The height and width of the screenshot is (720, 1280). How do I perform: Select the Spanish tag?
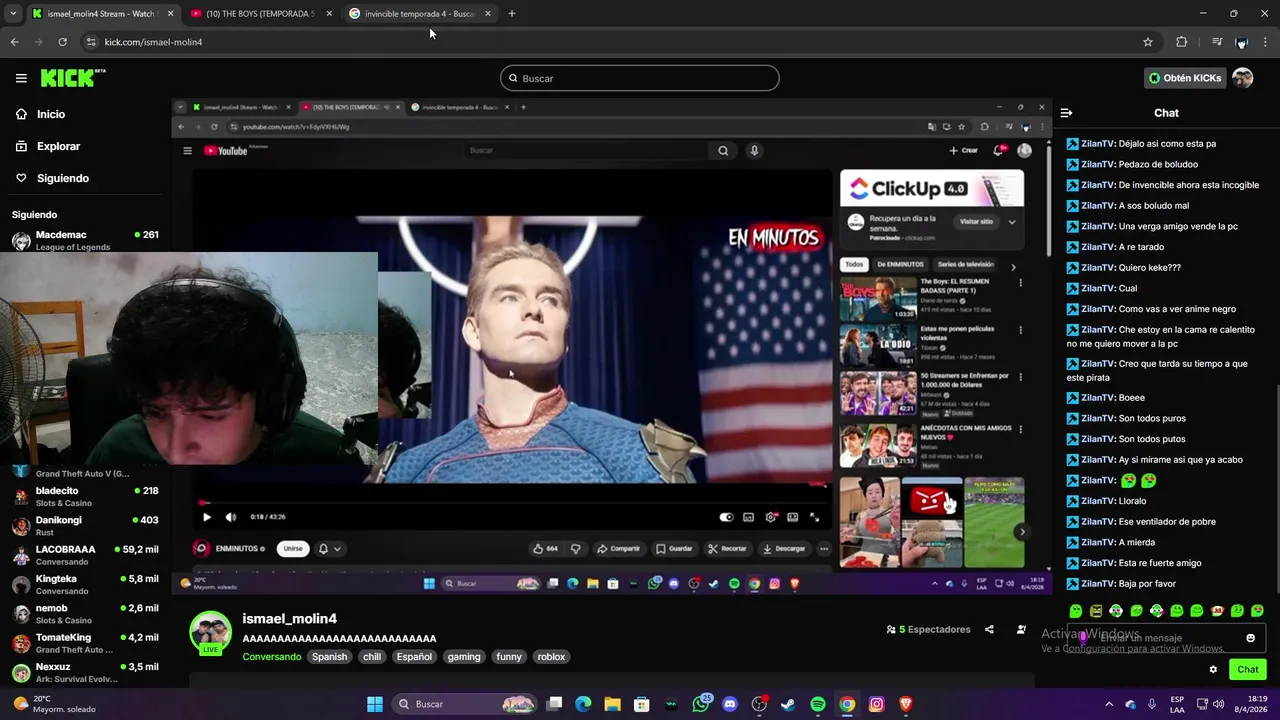click(x=329, y=657)
